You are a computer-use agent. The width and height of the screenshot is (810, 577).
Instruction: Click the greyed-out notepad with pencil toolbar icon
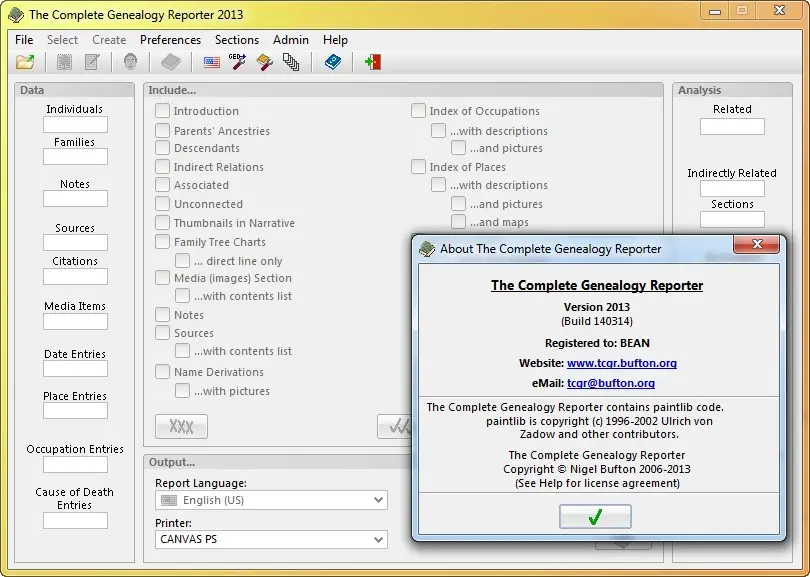[92, 63]
